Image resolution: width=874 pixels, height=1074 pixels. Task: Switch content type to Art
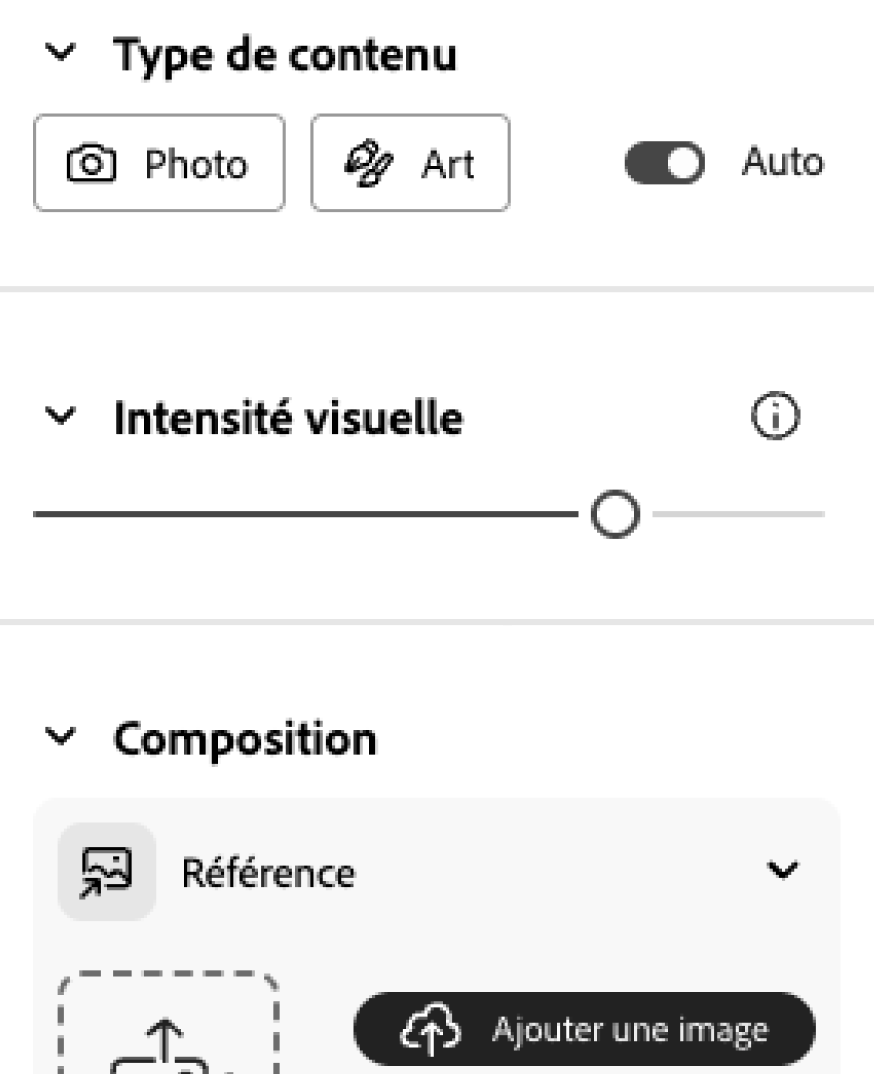pyautogui.click(x=409, y=162)
